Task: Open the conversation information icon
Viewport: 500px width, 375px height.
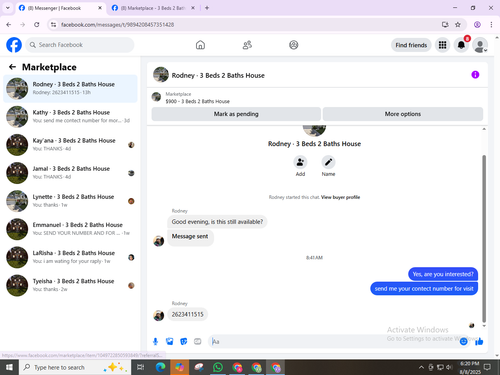Action: (475, 75)
